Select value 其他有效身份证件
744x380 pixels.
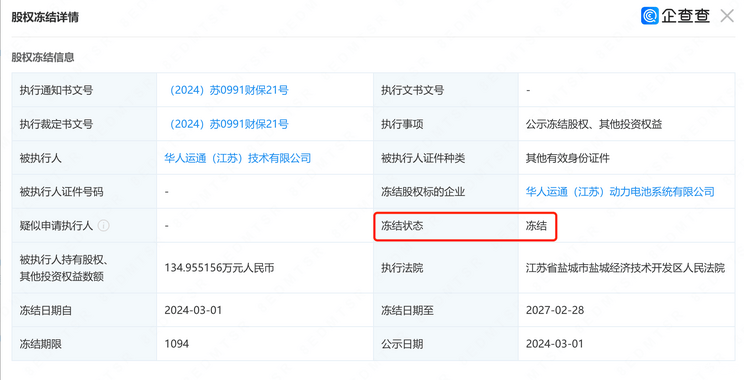tap(567, 158)
